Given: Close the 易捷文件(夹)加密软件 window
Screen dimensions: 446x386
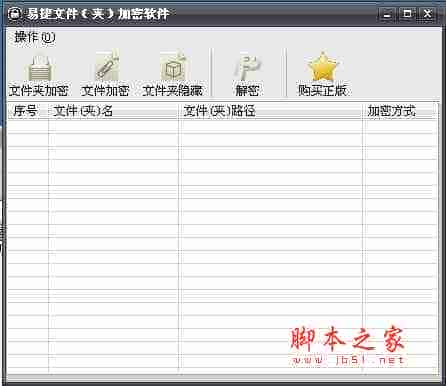Looking at the screenshot, I should coord(428,14).
